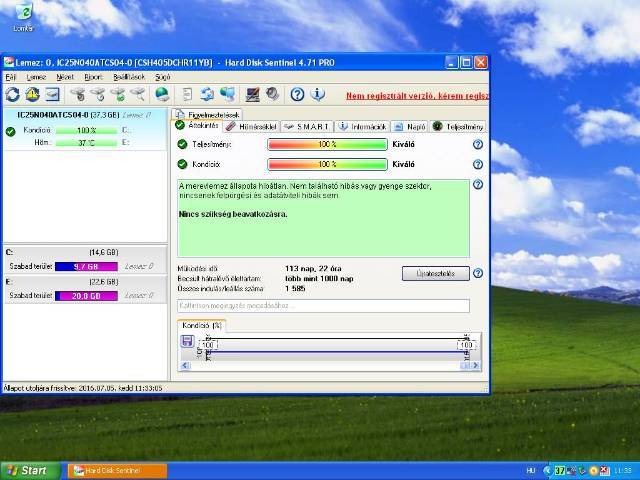Open the Beállítások menu
The height and width of the screenshot is (480, 640).
(x=128, y=76)
